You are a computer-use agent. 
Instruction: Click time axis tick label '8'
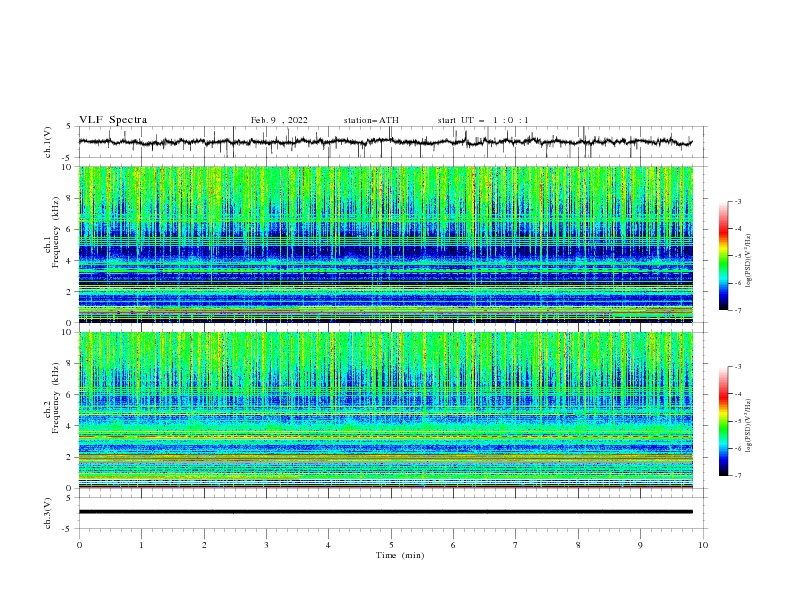(578, 545)
